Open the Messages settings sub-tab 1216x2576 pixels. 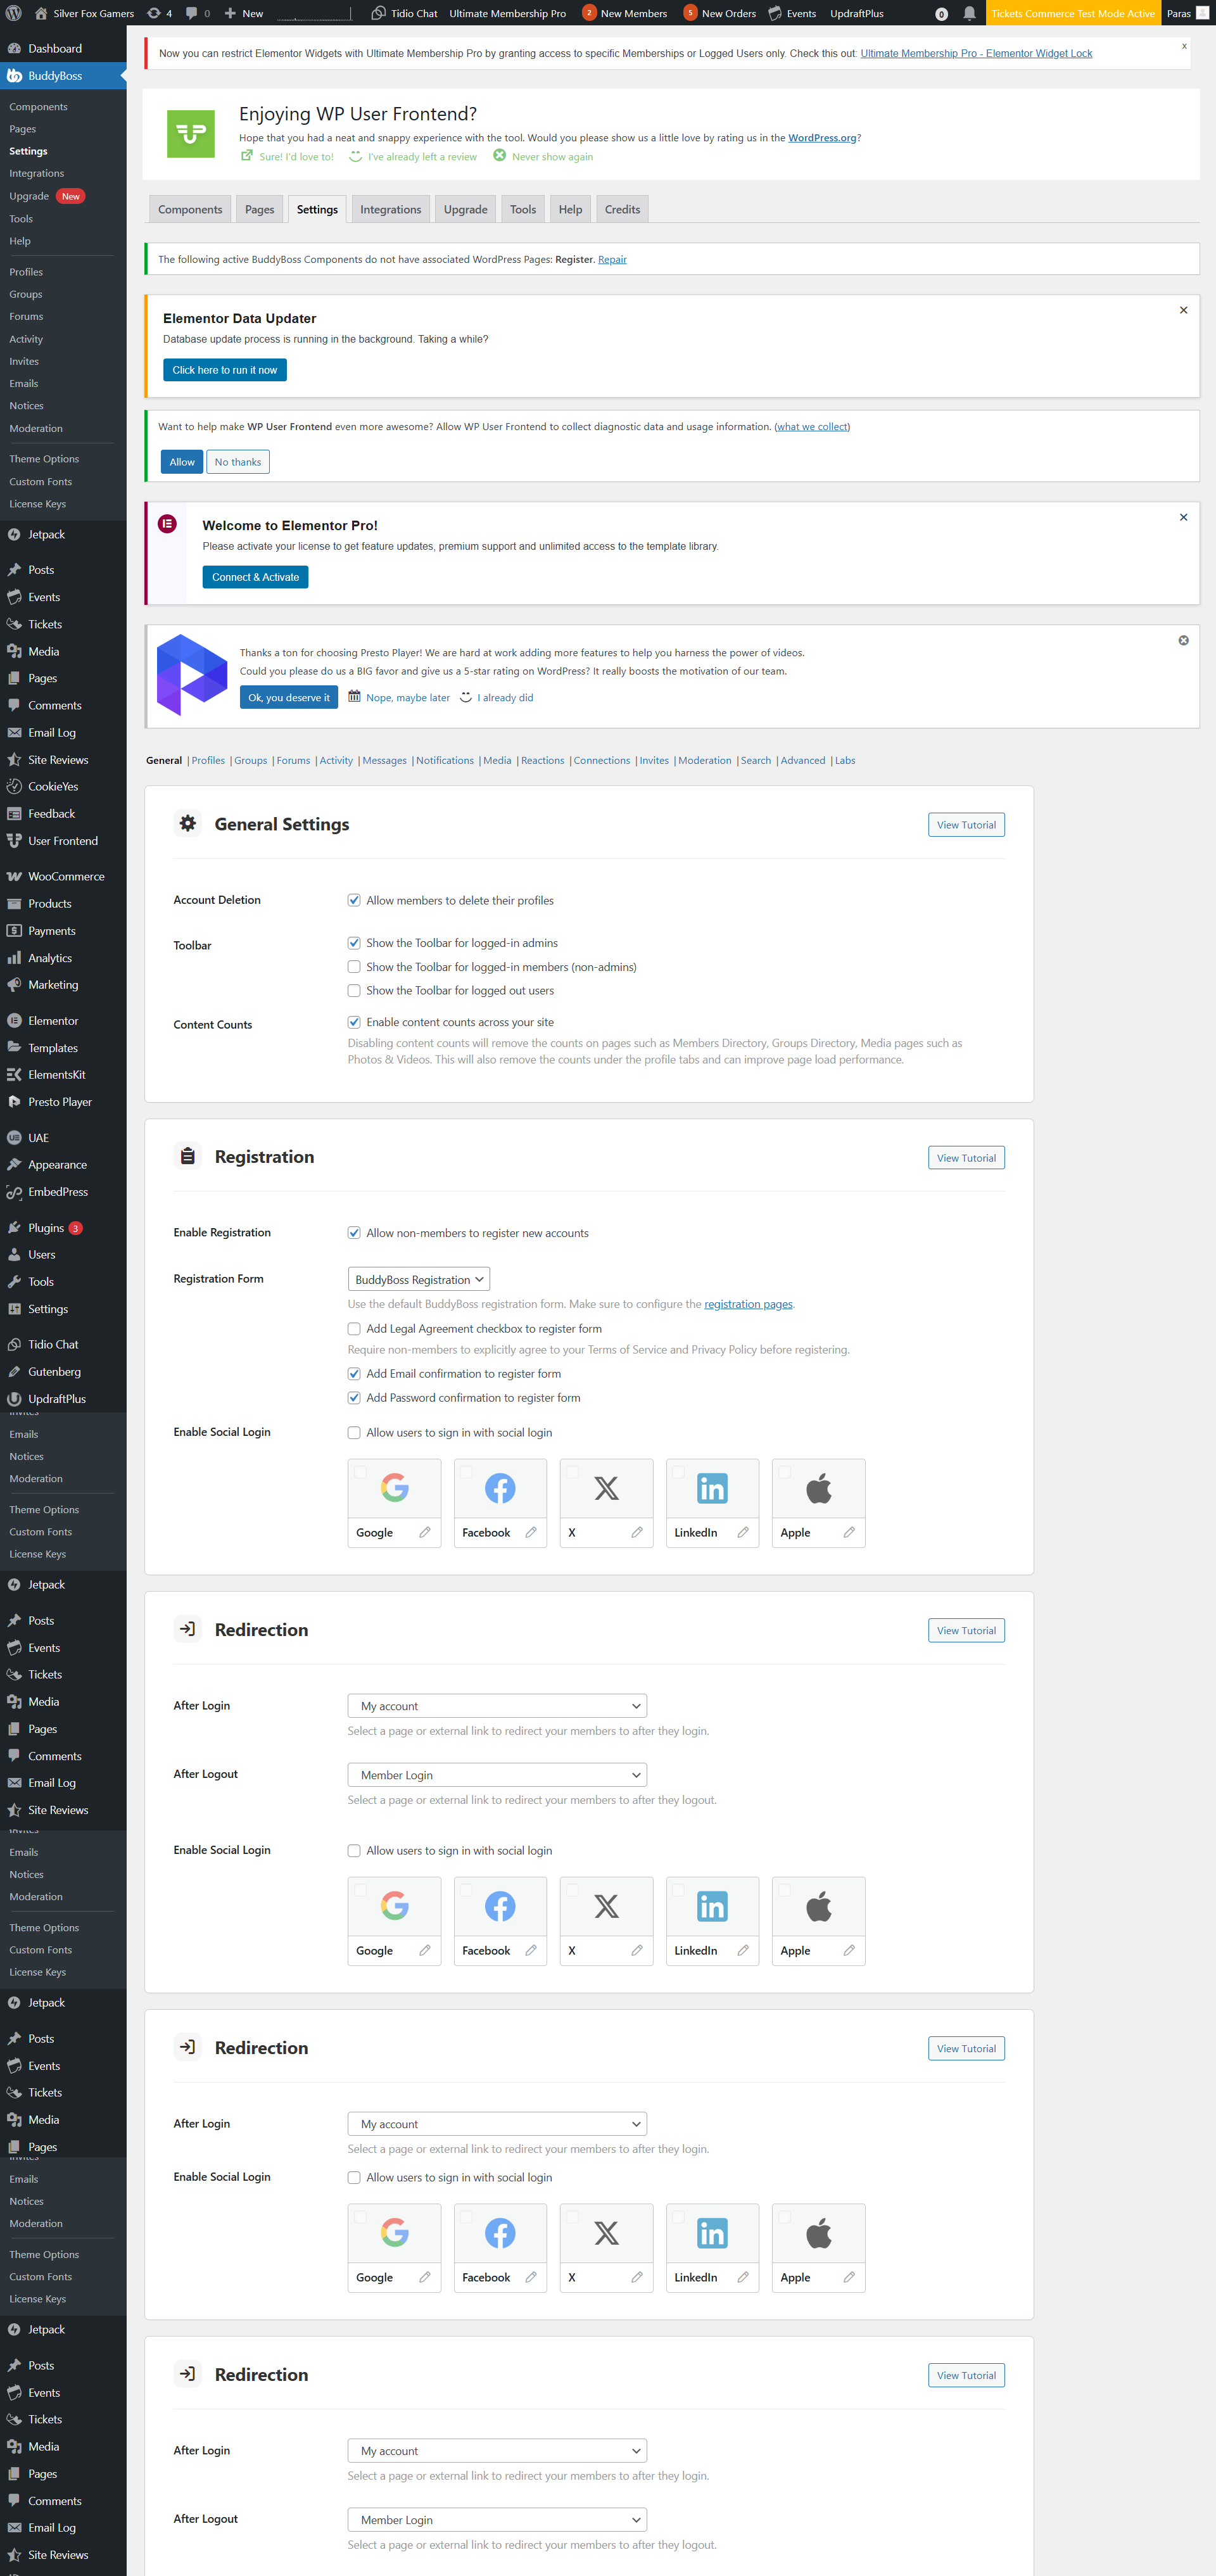click(x=384, y=760)
